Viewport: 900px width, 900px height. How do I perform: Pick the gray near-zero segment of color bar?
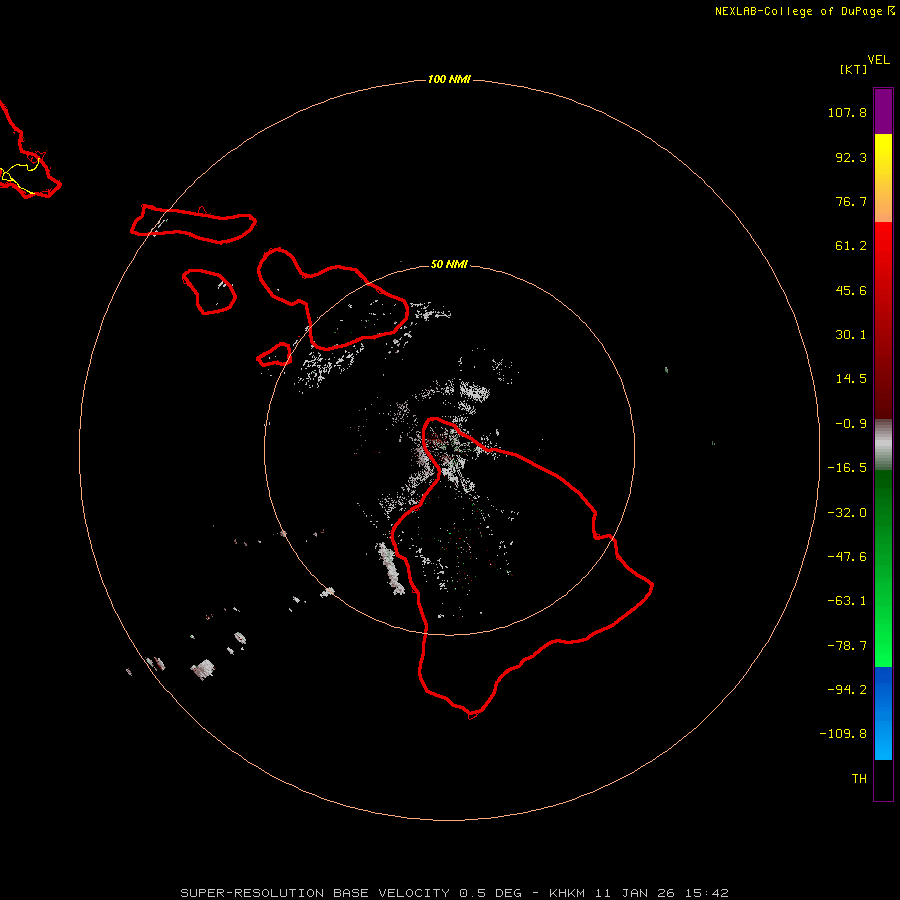point(883,445)
